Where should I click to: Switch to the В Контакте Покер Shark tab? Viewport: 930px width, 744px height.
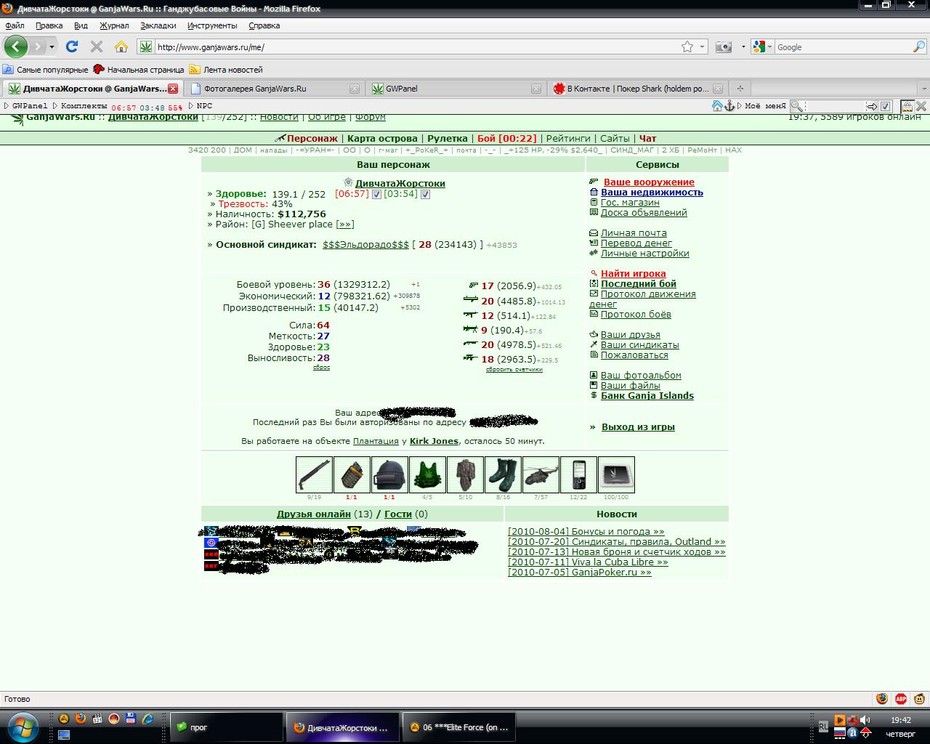click(636, 88)
